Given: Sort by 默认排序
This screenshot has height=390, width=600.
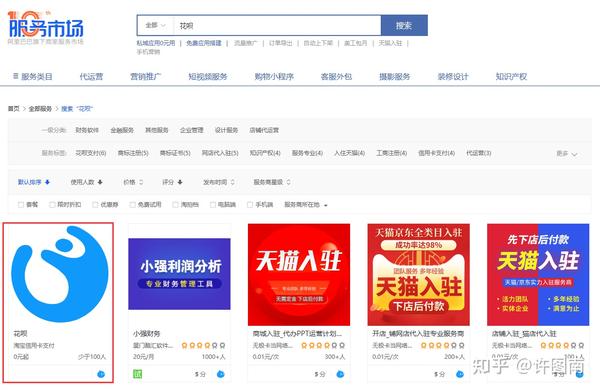Looking at the screenshot, I should 34,182.
